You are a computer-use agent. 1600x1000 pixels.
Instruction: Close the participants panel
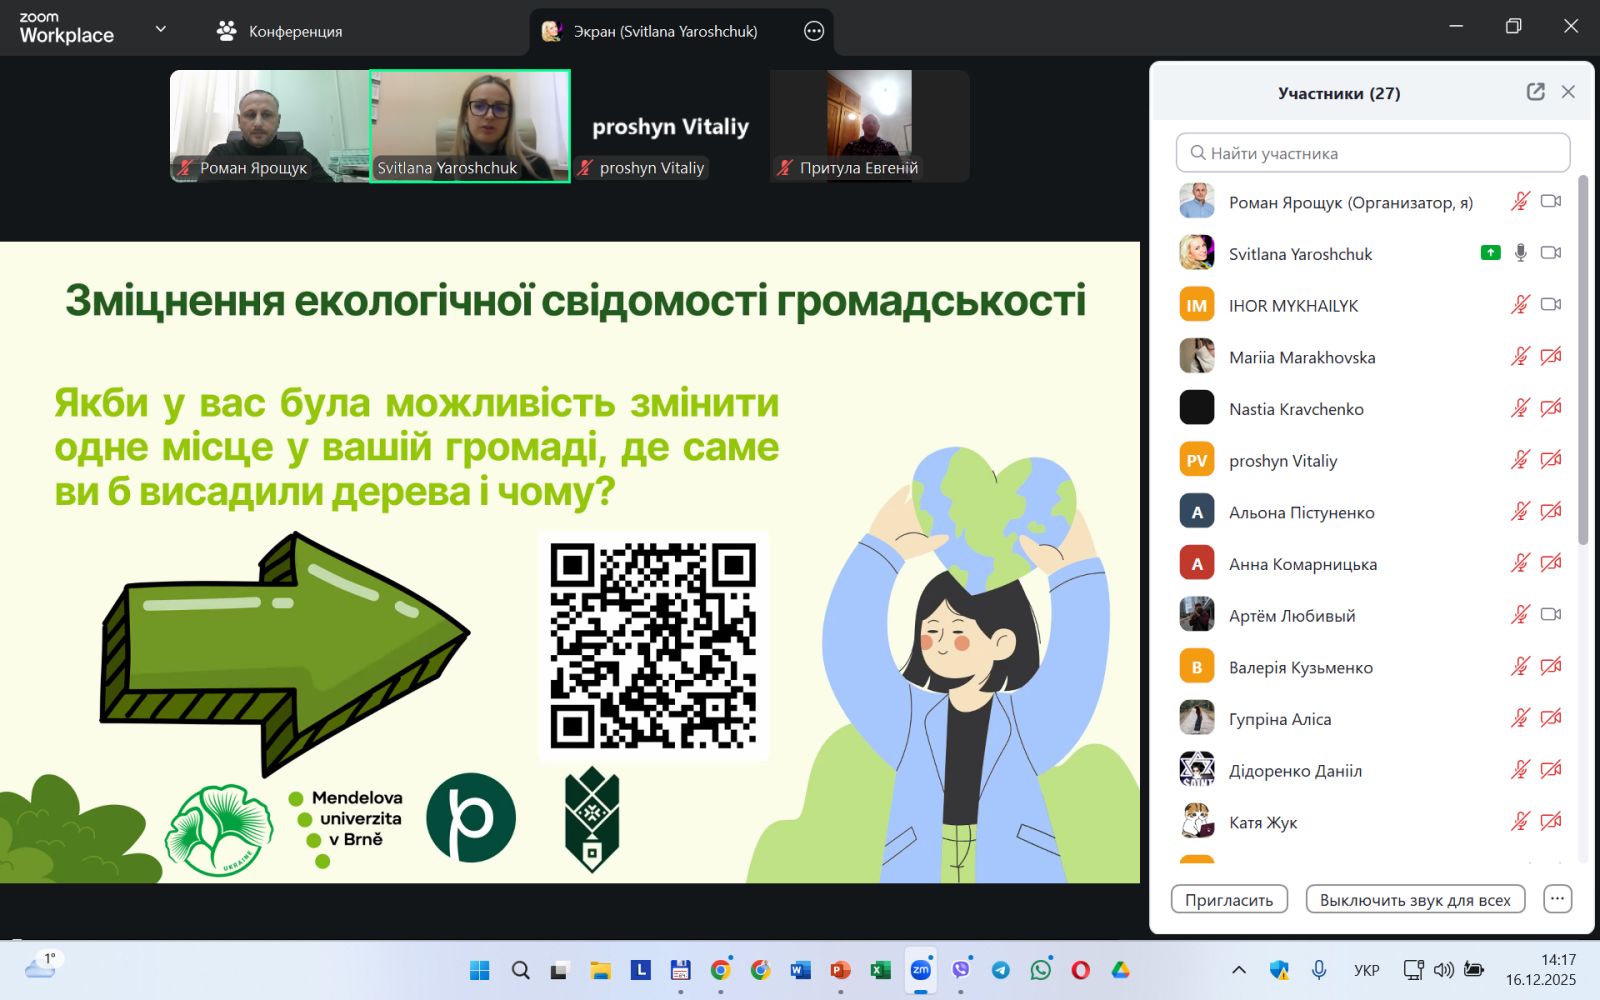[x=1568, y=92]
